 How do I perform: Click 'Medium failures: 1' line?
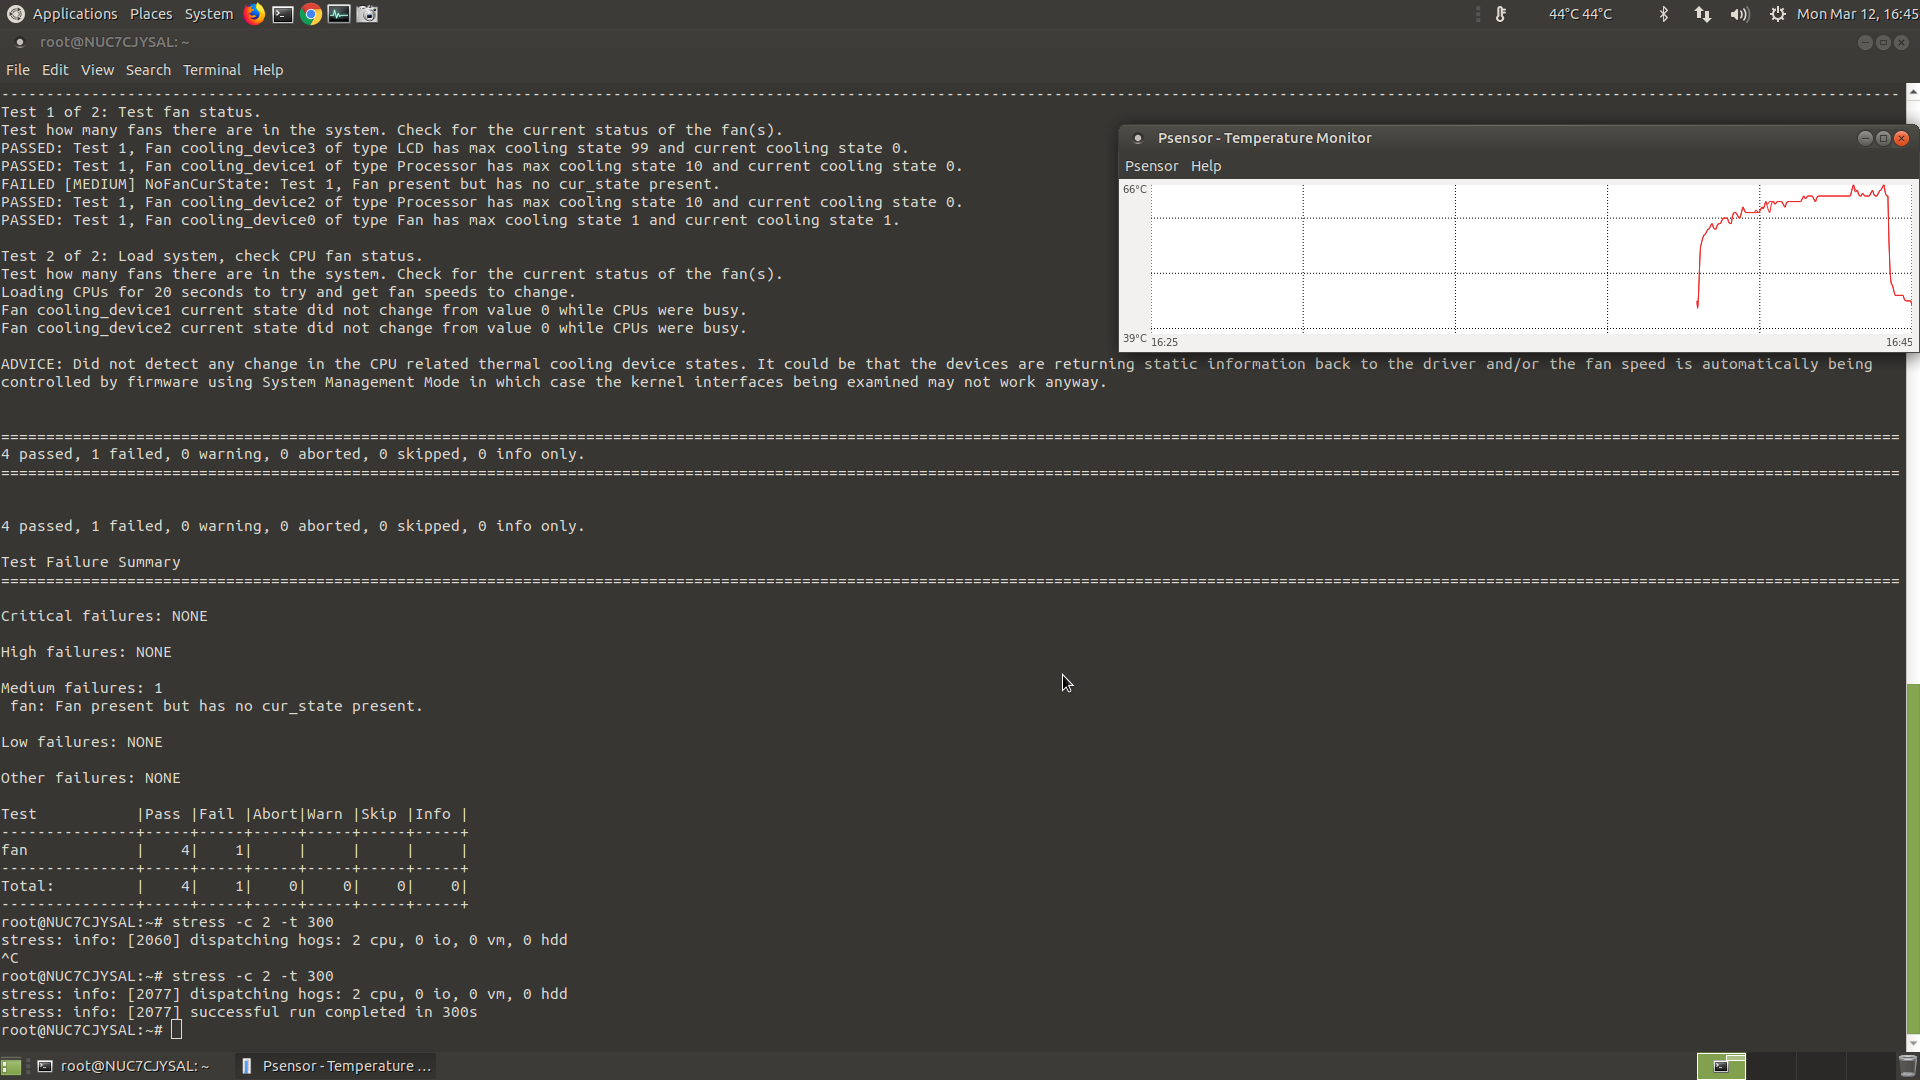(82, 688)
